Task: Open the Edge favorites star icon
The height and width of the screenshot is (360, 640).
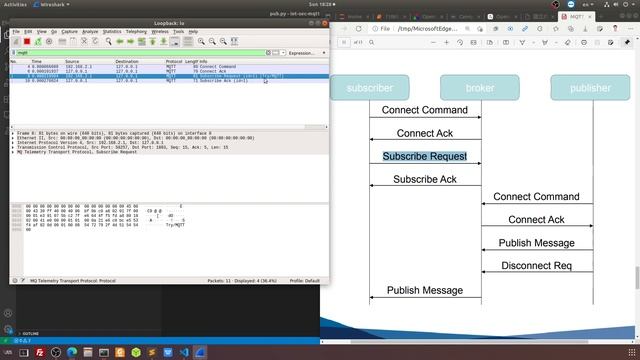Action: point(556,29)
